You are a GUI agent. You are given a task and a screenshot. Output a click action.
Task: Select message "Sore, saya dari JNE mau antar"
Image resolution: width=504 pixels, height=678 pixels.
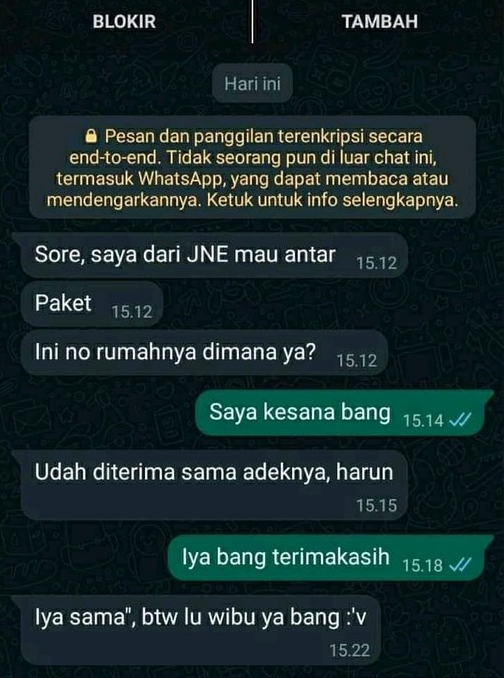214,256
